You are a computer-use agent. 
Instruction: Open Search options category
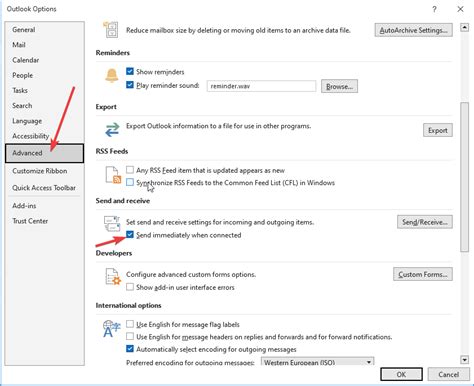44,106
